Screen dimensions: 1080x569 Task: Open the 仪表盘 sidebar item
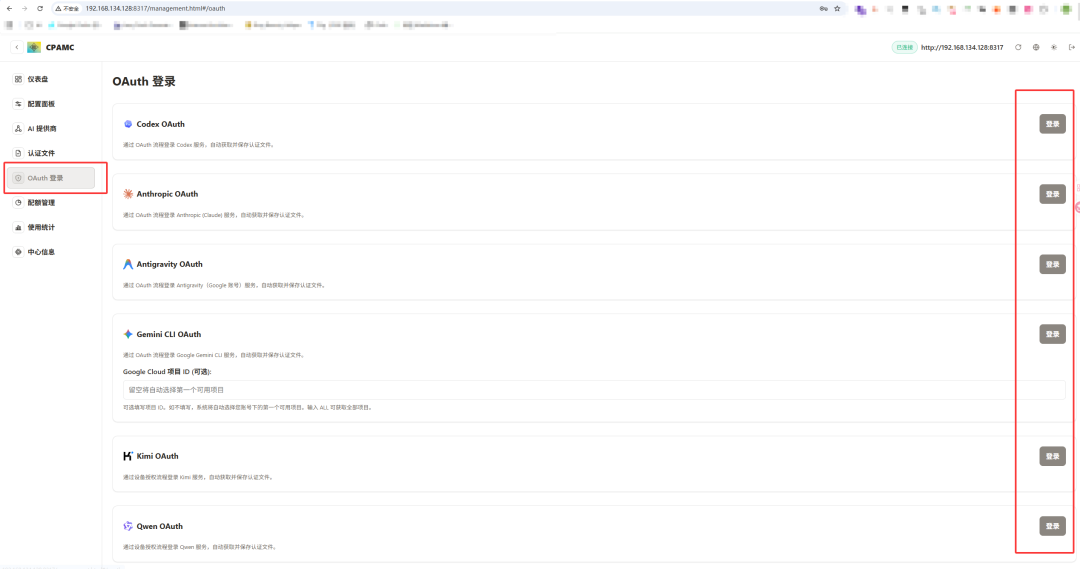pos(50,79)
